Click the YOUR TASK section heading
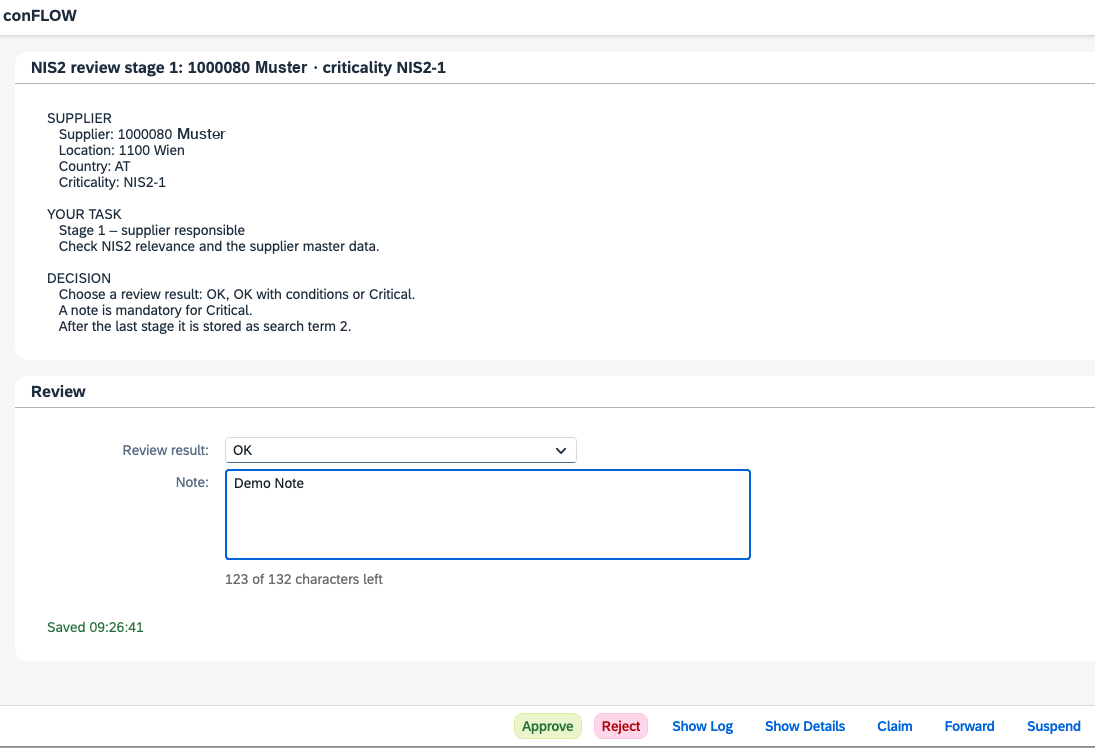The width and height of the screenshot is (1095, 748). 84,214
